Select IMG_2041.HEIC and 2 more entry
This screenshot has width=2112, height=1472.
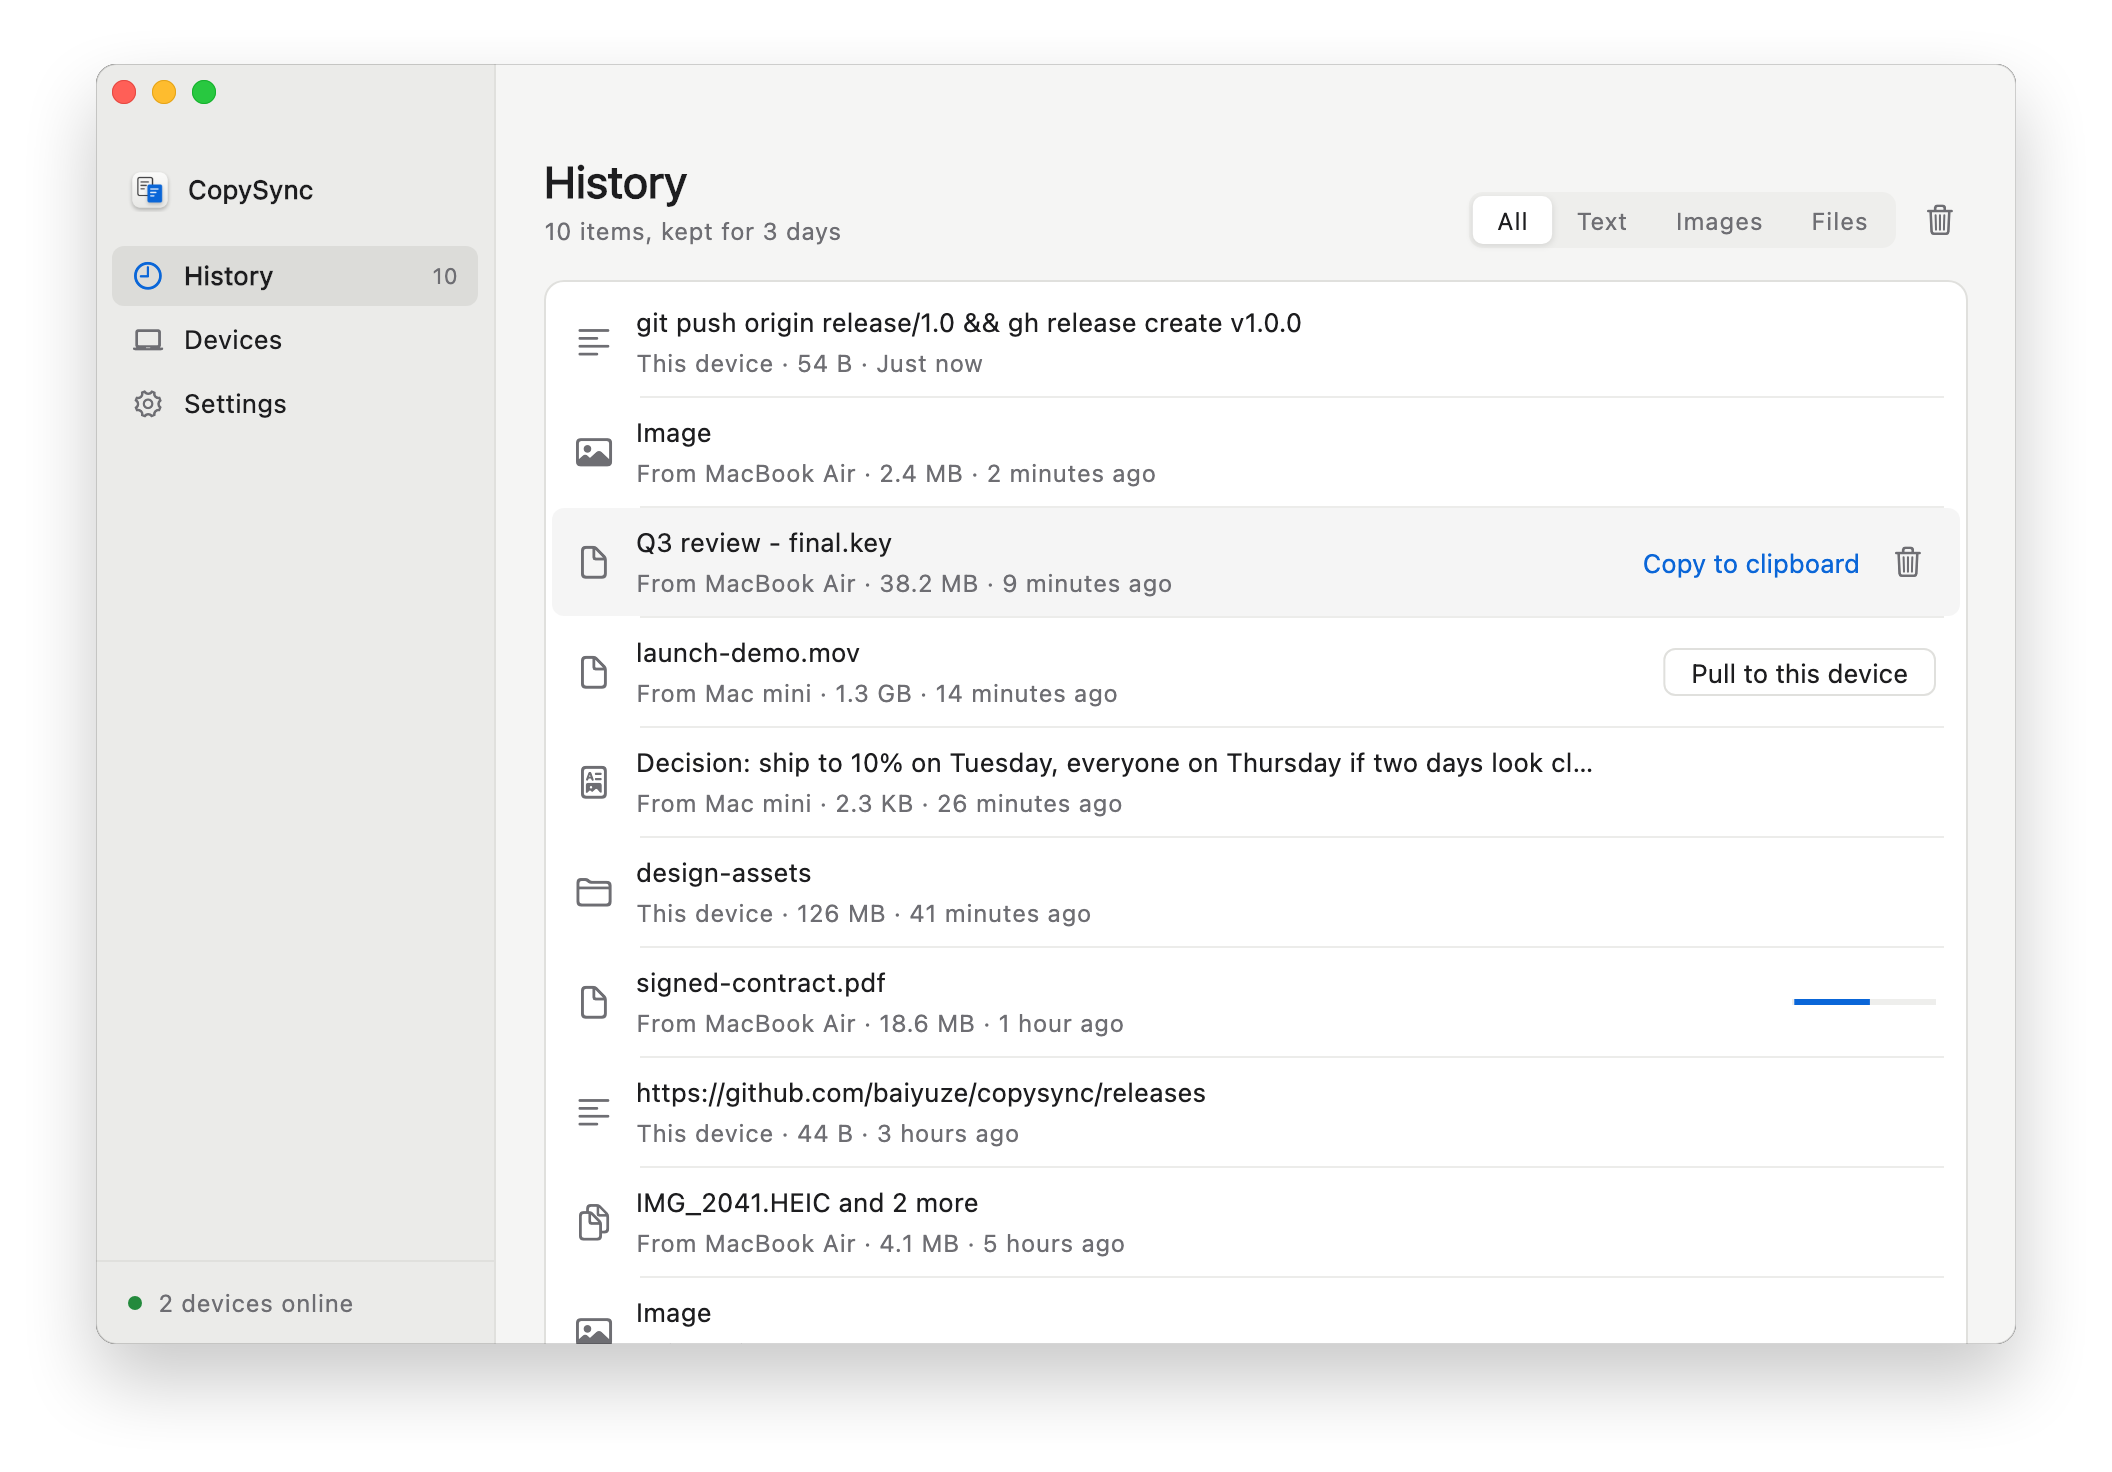[1256, 1222]
